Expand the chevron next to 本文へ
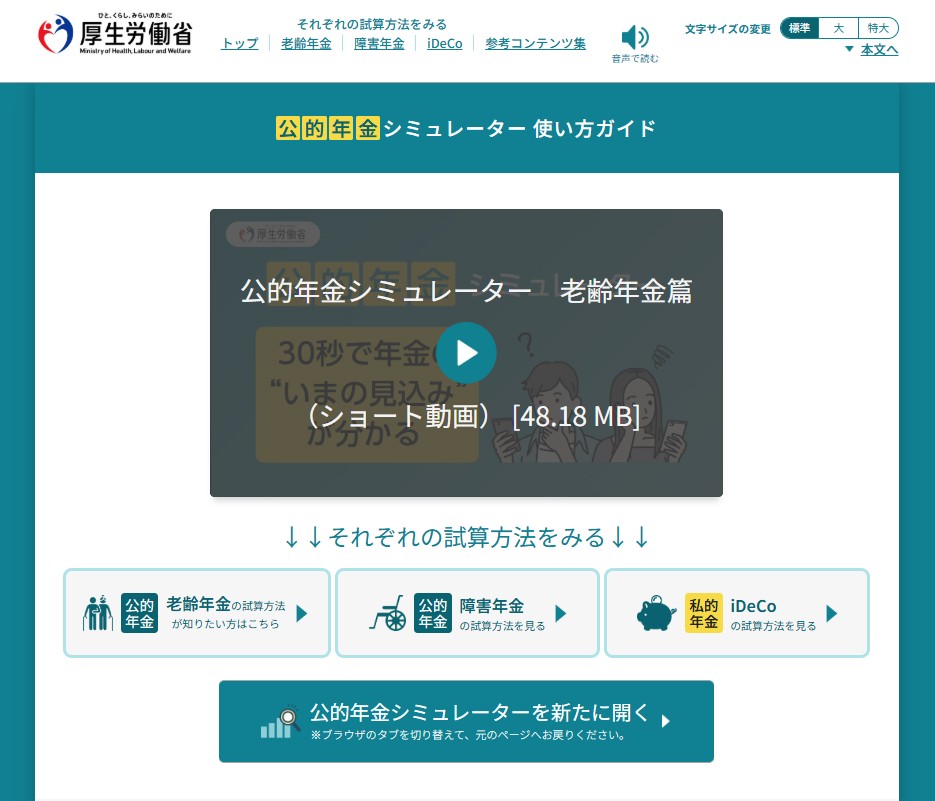This screenshot has width=935, height=801. pos(847,49)
